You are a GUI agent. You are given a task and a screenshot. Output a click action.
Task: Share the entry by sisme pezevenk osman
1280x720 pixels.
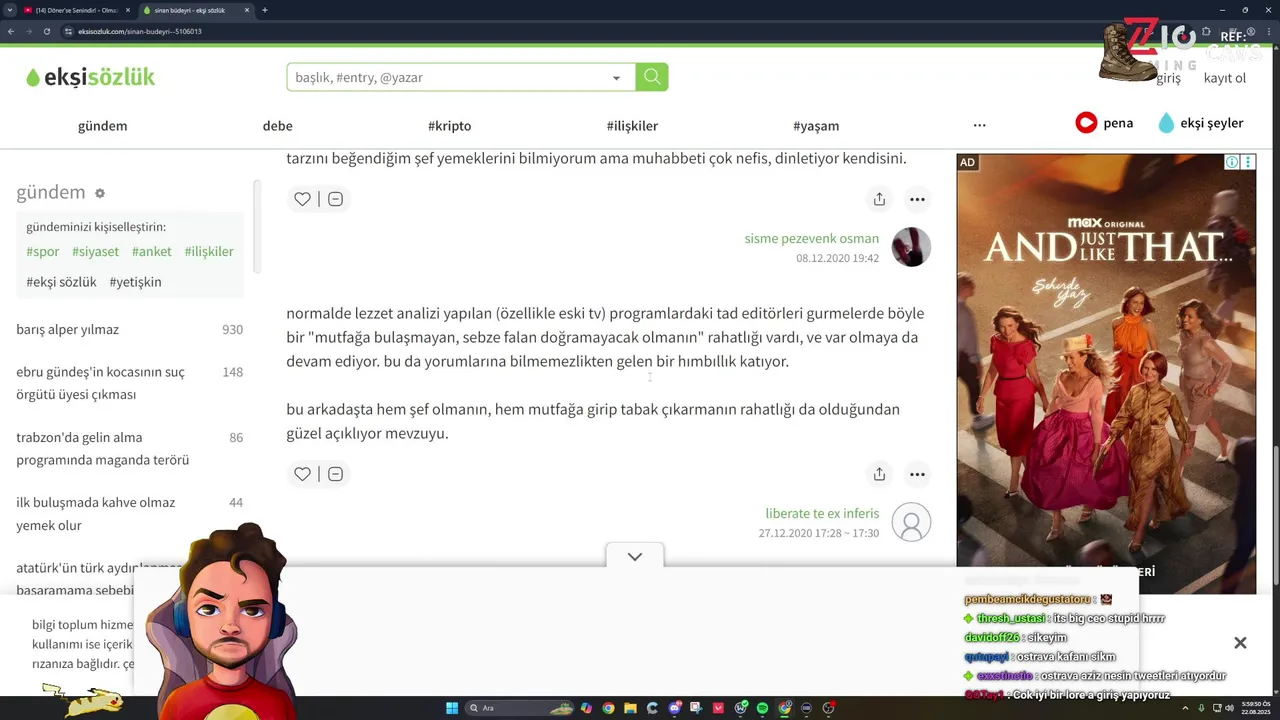pos(879,199)
